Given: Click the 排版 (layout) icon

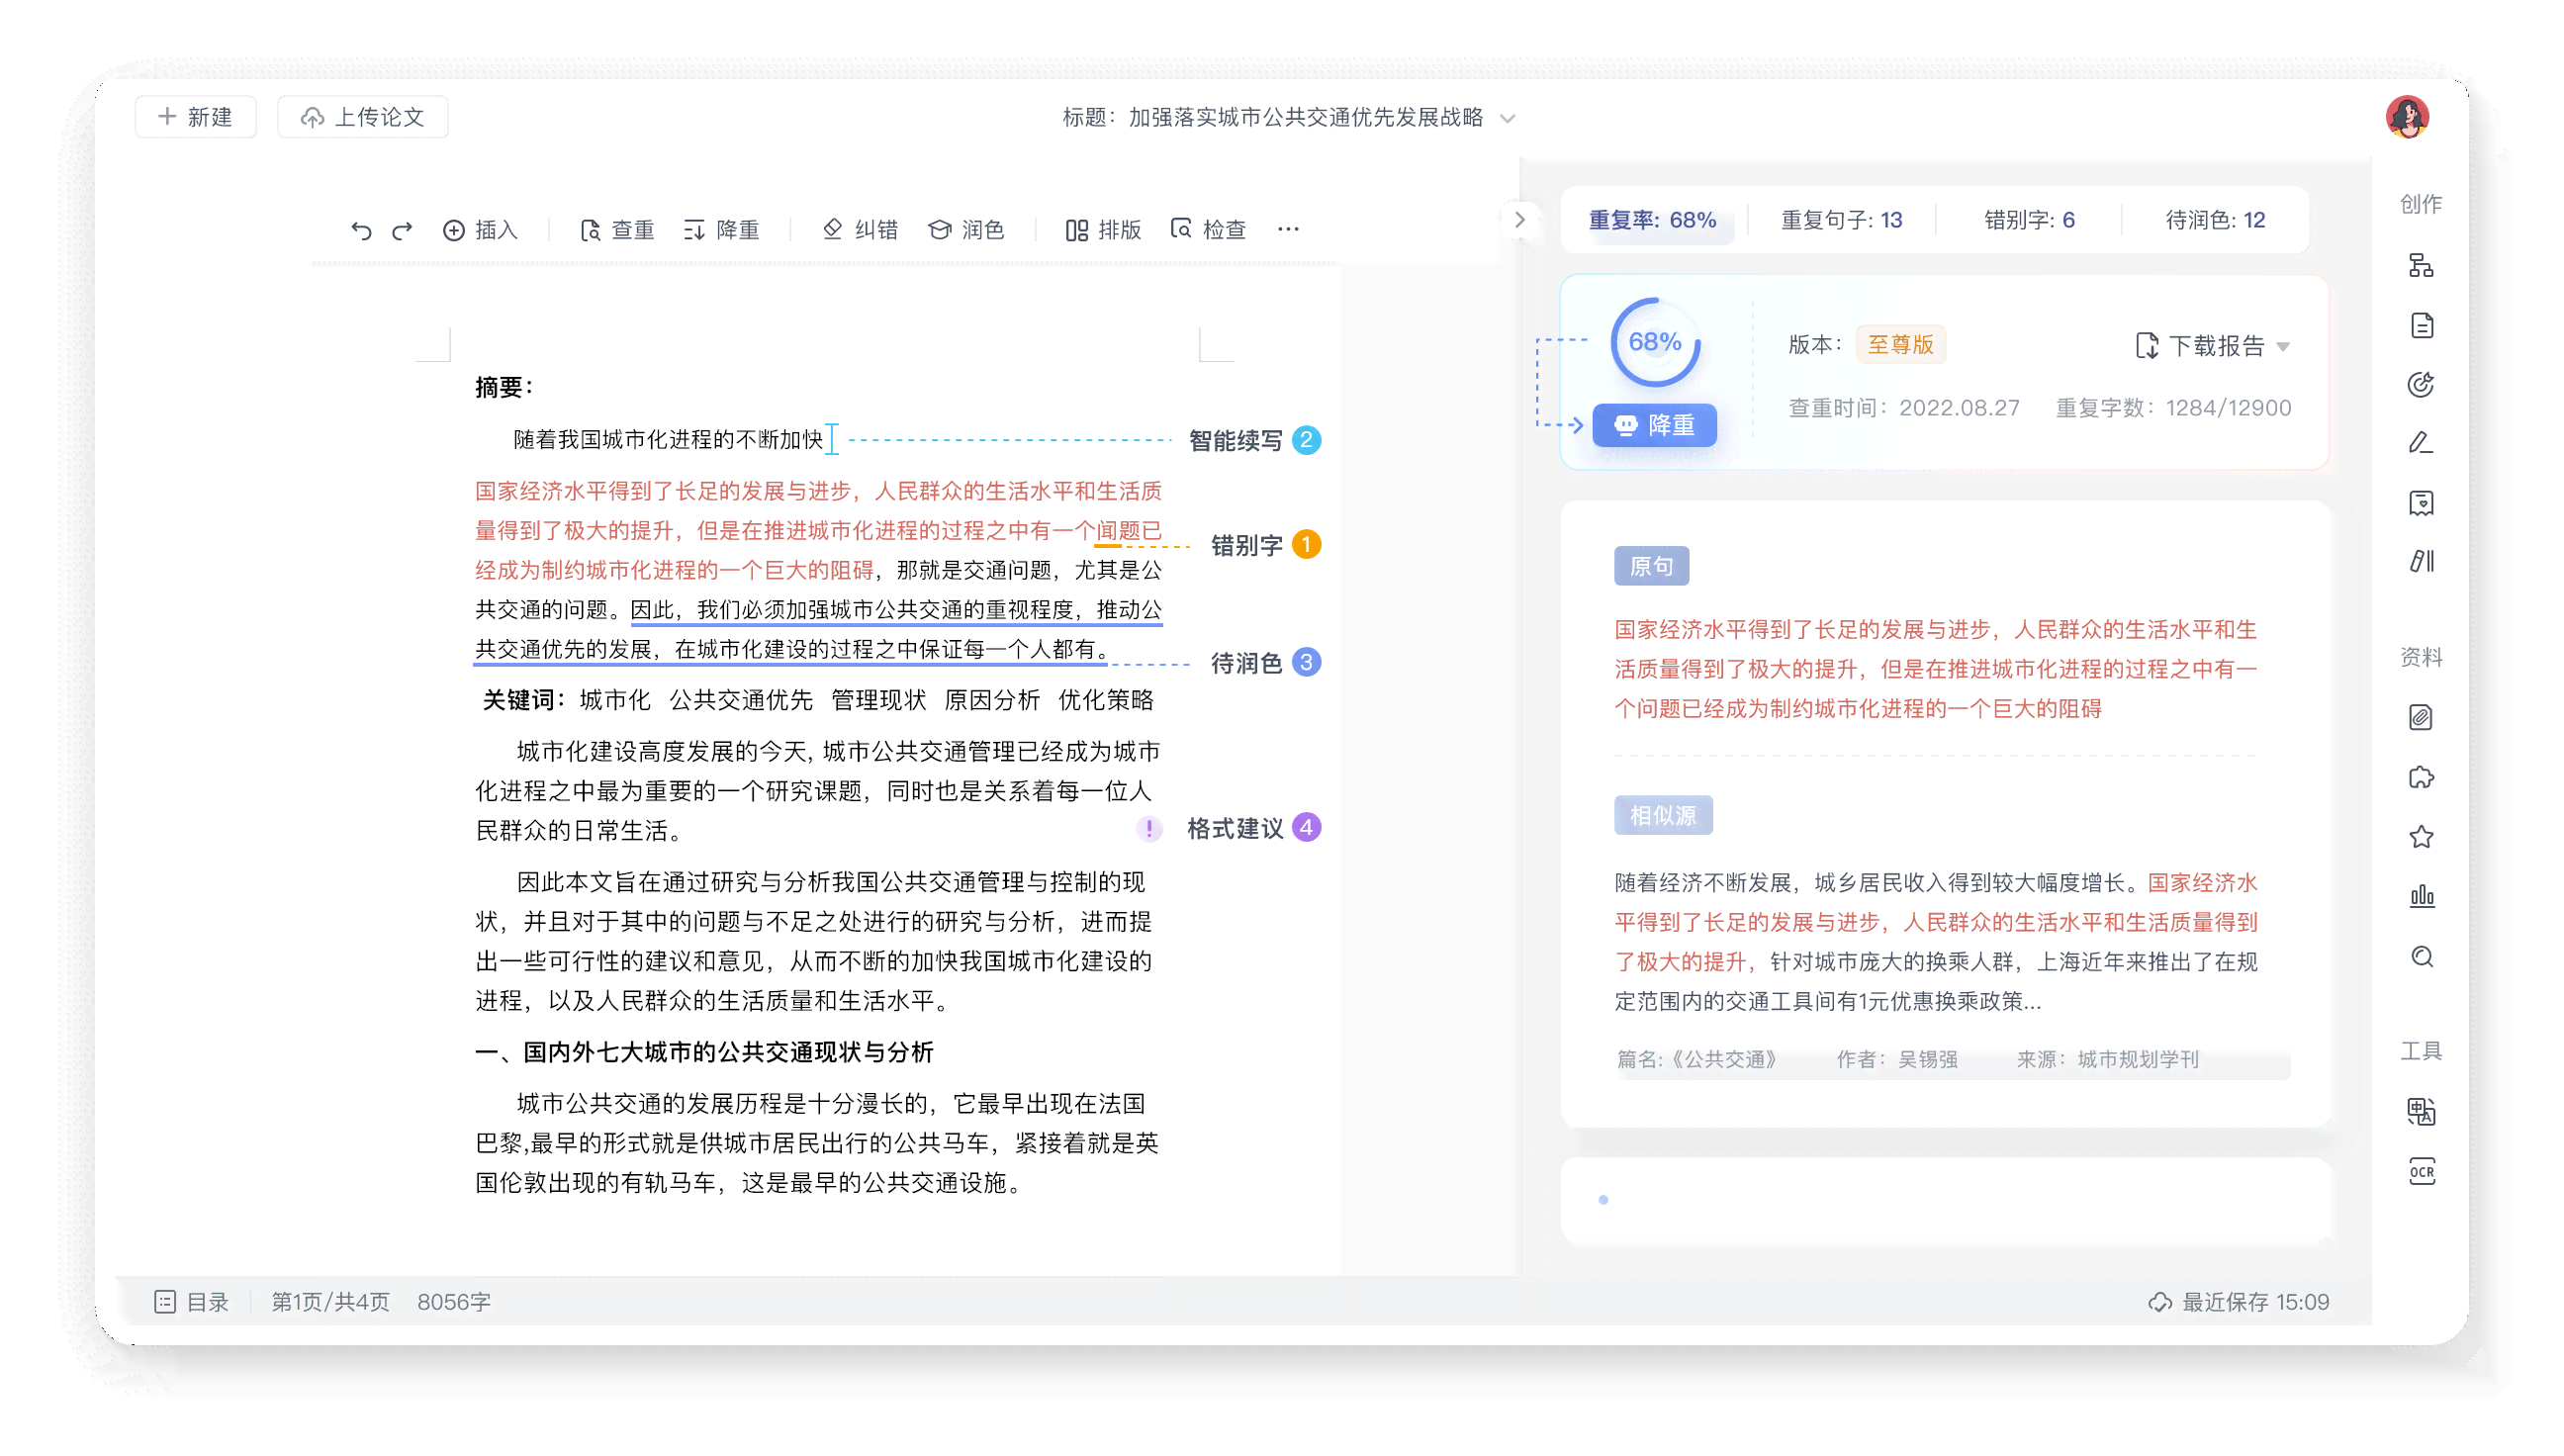Looking at the screenshot, I should [x=1074, y=228].
